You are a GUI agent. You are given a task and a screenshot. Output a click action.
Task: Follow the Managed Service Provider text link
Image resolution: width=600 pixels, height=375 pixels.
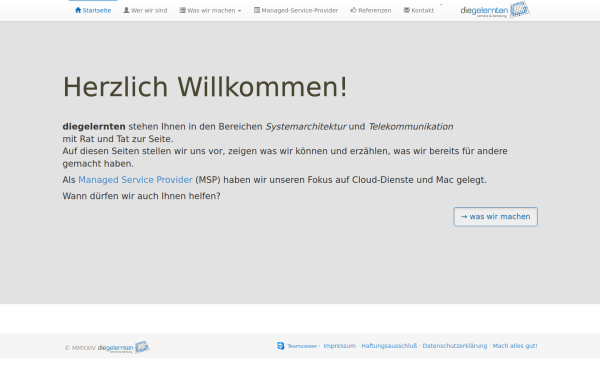coord(135,180)
